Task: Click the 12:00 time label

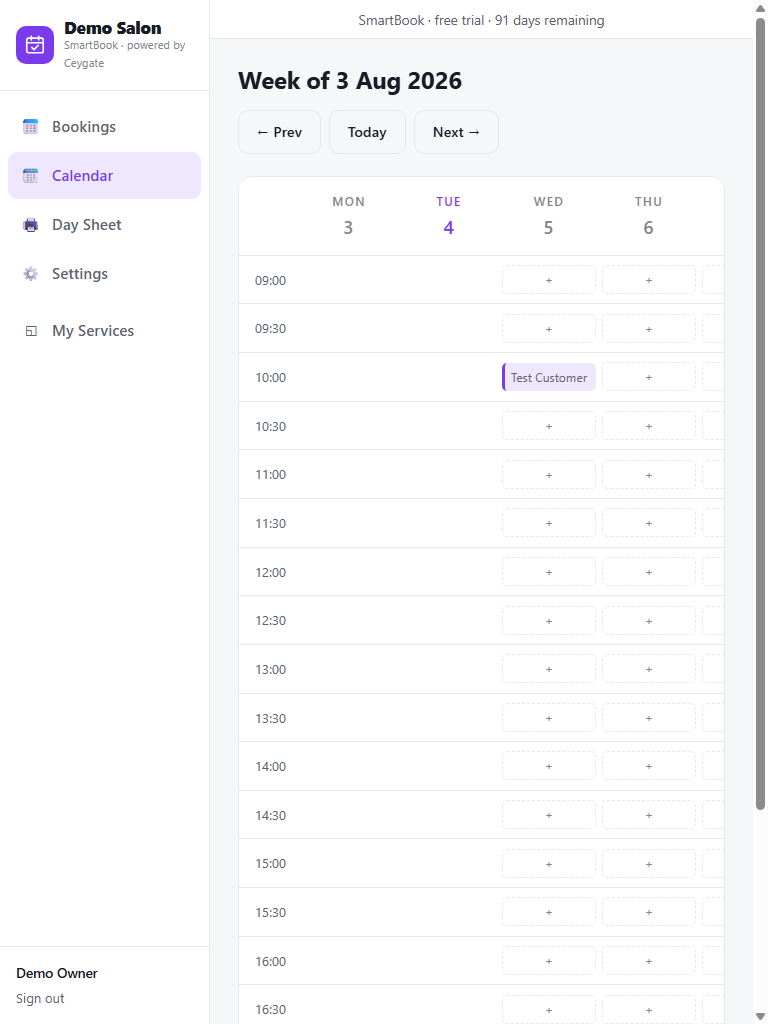Action: [270, 572]
